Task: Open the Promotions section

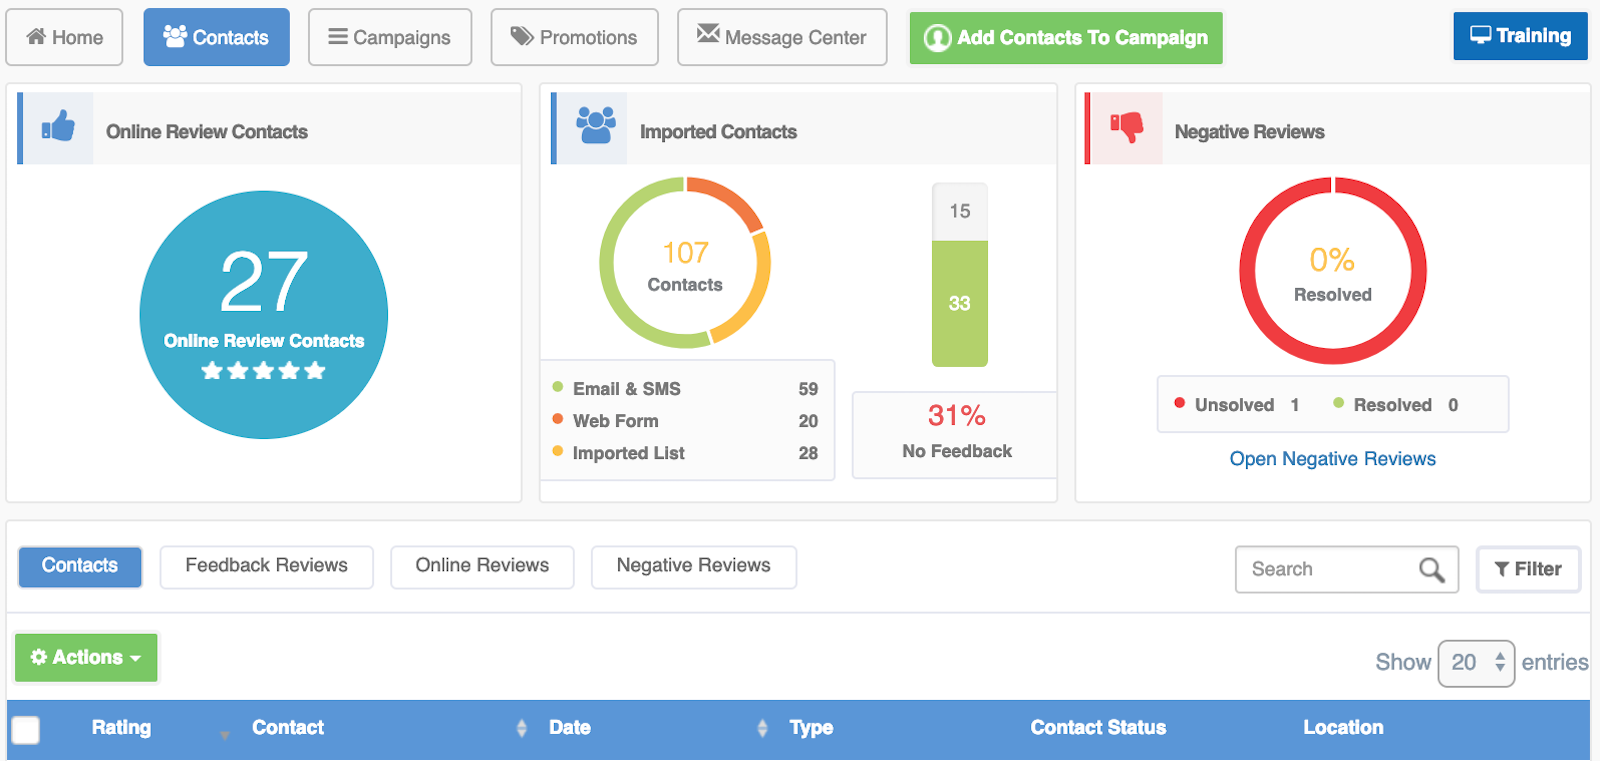Action: pyautogui.click(x=574, y=37)
